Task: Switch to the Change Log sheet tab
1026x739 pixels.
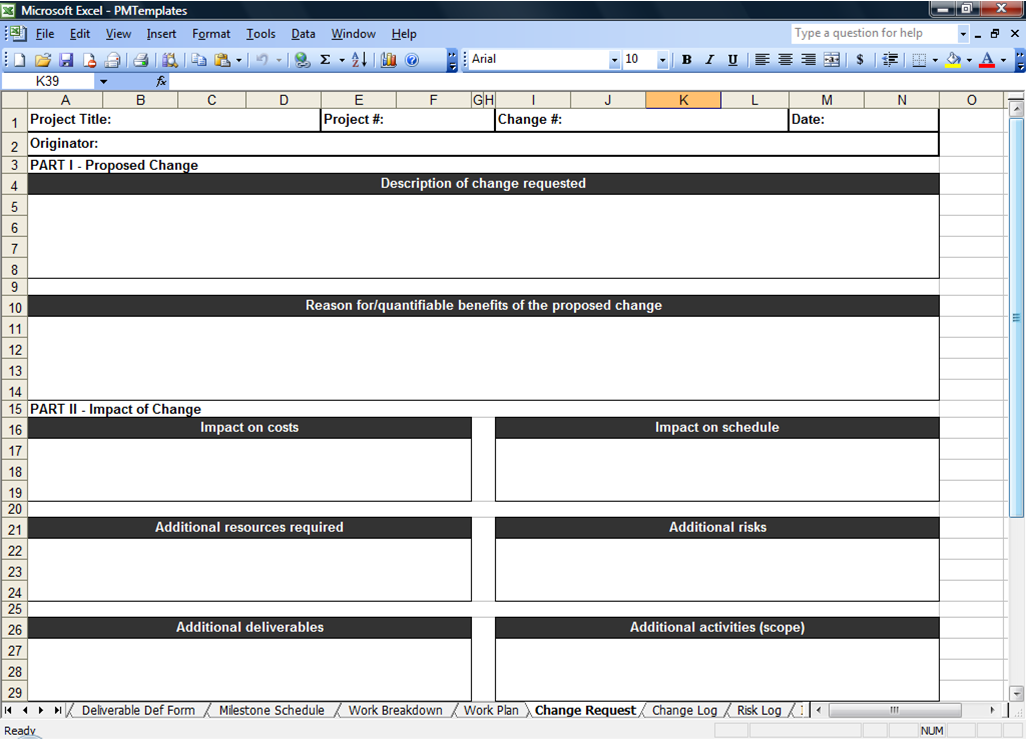Action: click(684, 710)
